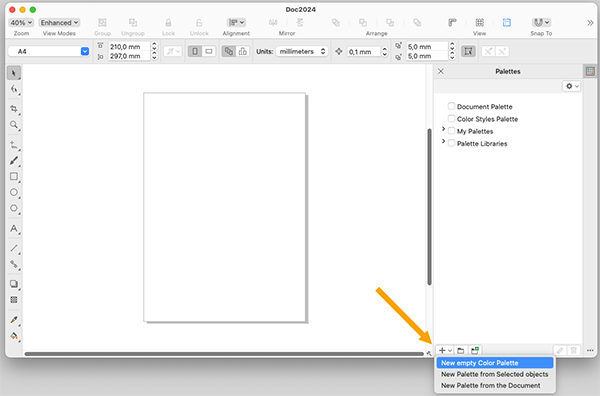The image size is (600, 396).
Task: Select the Pick (arrow) tool
Action: (x=14, y=73)
